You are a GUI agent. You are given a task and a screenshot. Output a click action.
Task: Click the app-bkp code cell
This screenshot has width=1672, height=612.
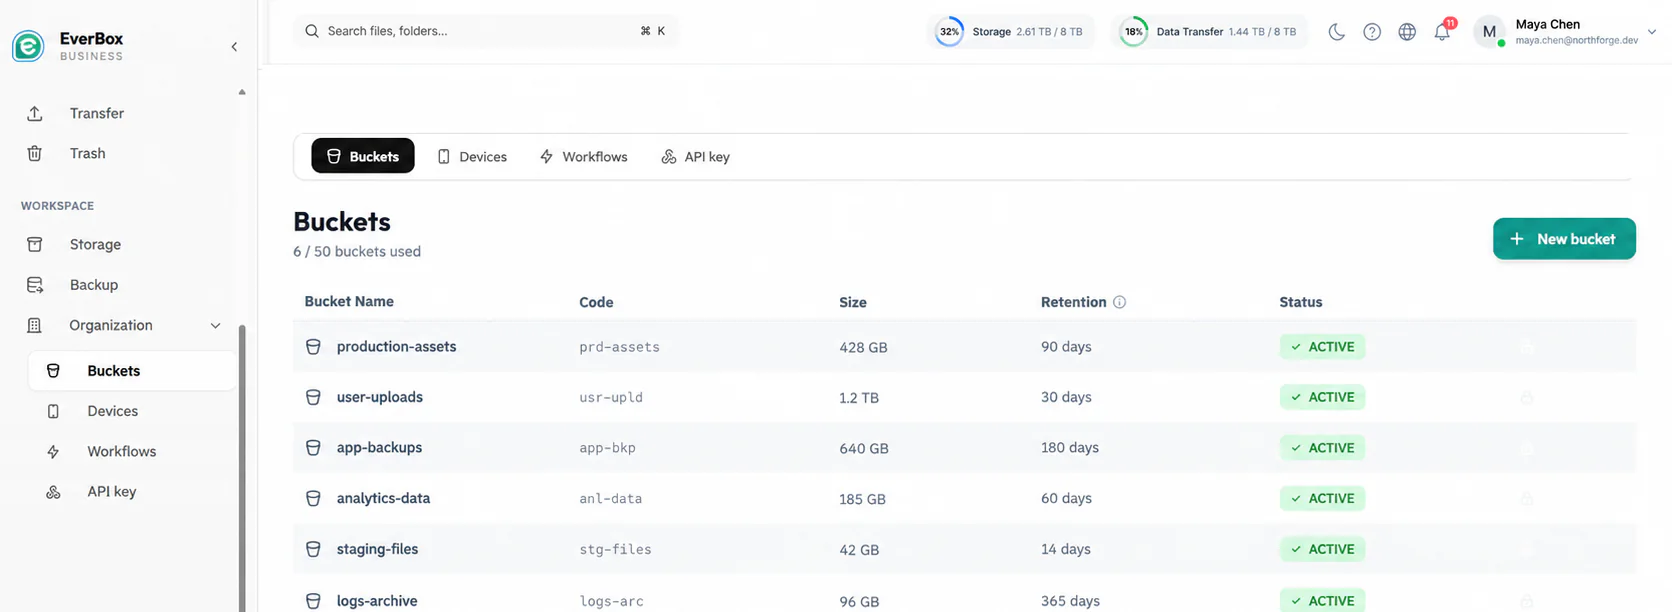point(608,448)
